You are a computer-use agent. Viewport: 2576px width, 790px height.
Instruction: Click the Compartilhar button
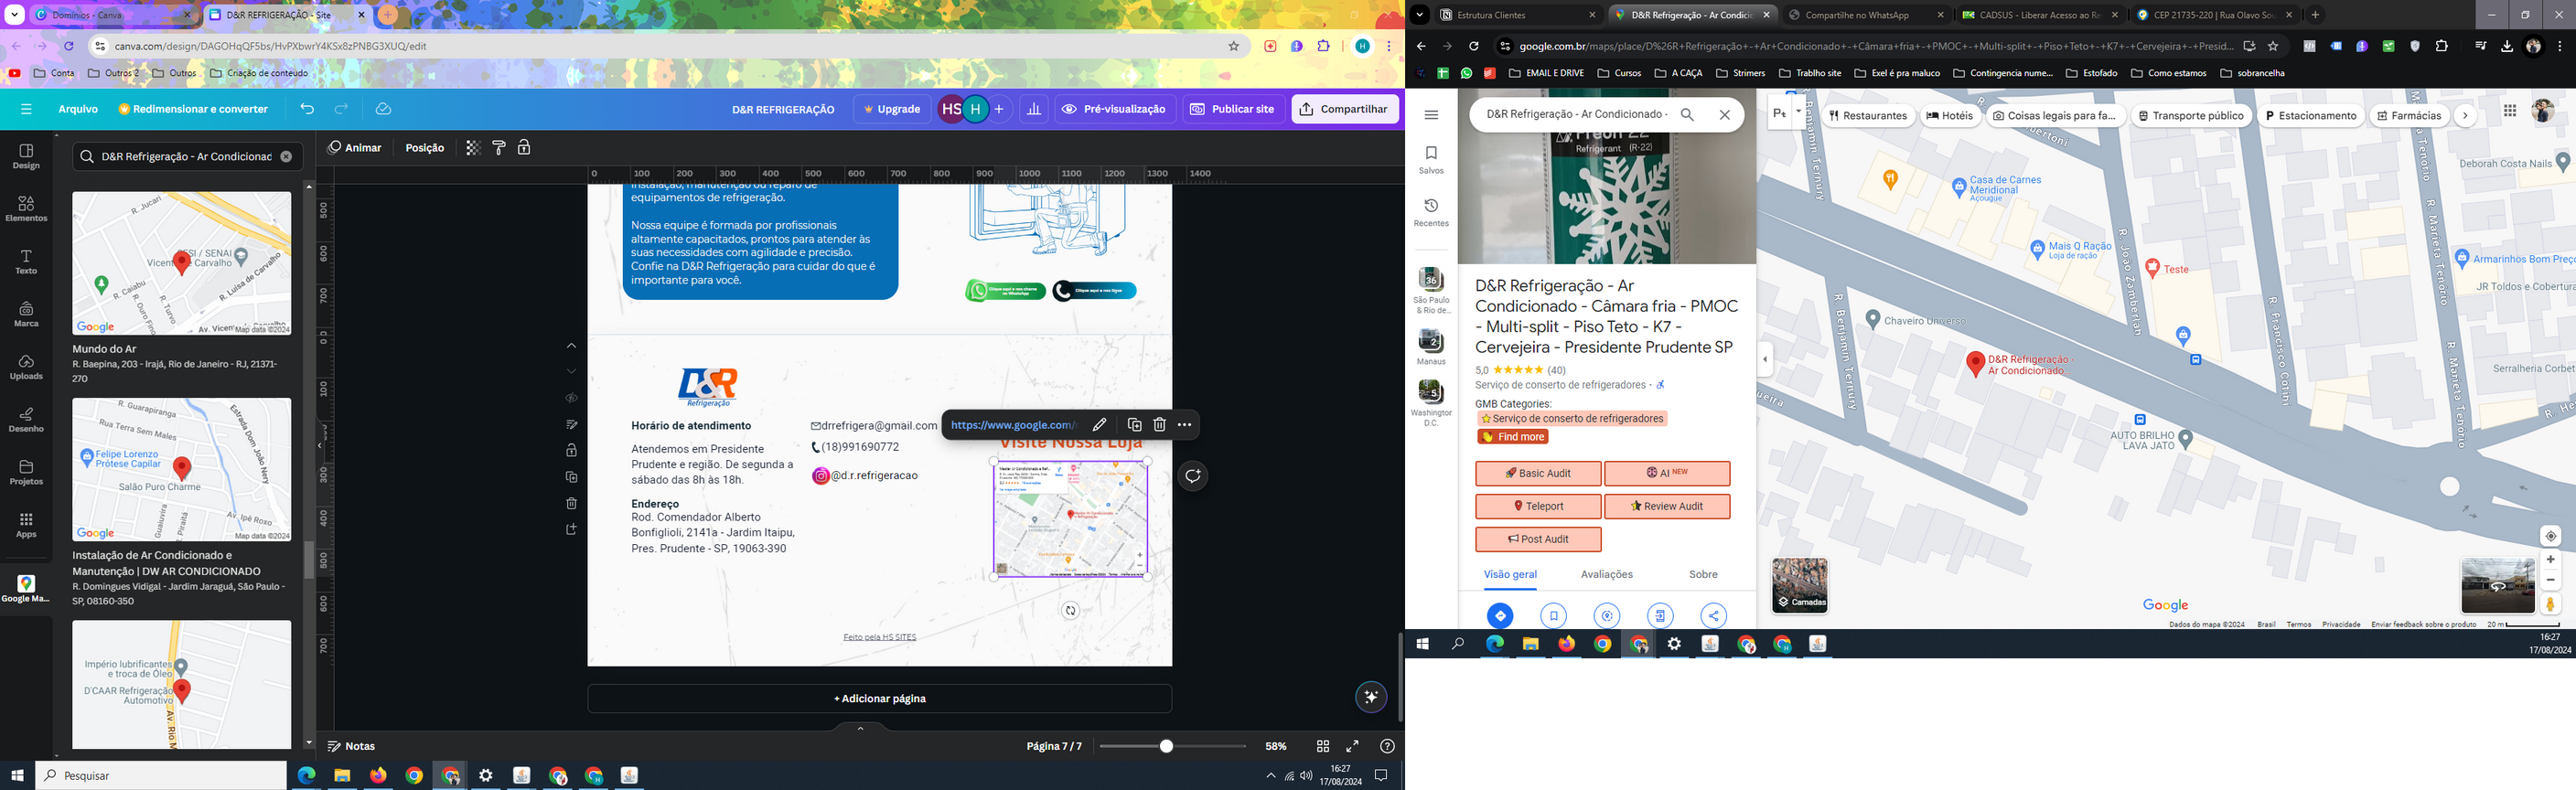coord(1344,109)
